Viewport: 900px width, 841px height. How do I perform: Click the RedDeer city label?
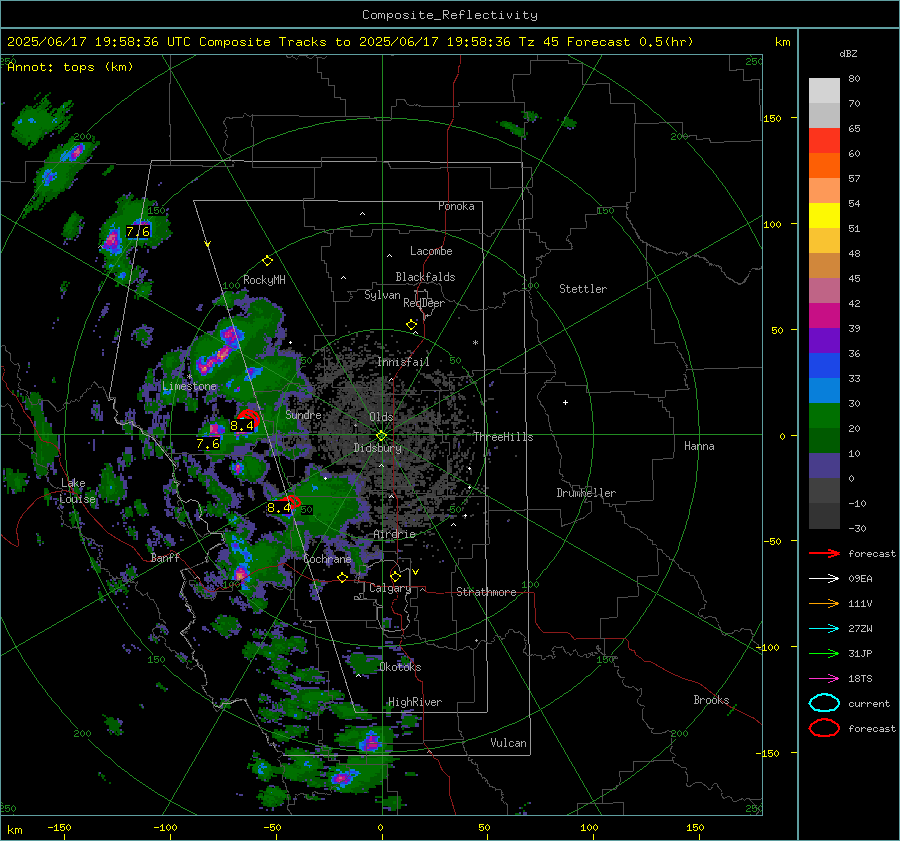coord(424,303)
